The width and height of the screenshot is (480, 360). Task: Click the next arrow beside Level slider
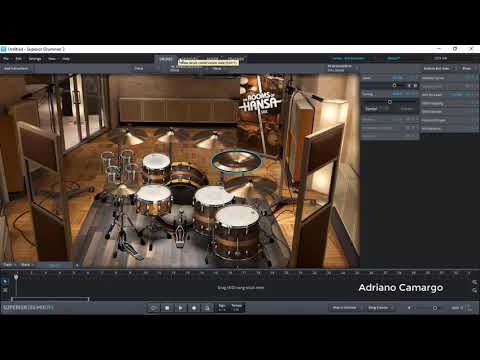[x=415, y=86]
